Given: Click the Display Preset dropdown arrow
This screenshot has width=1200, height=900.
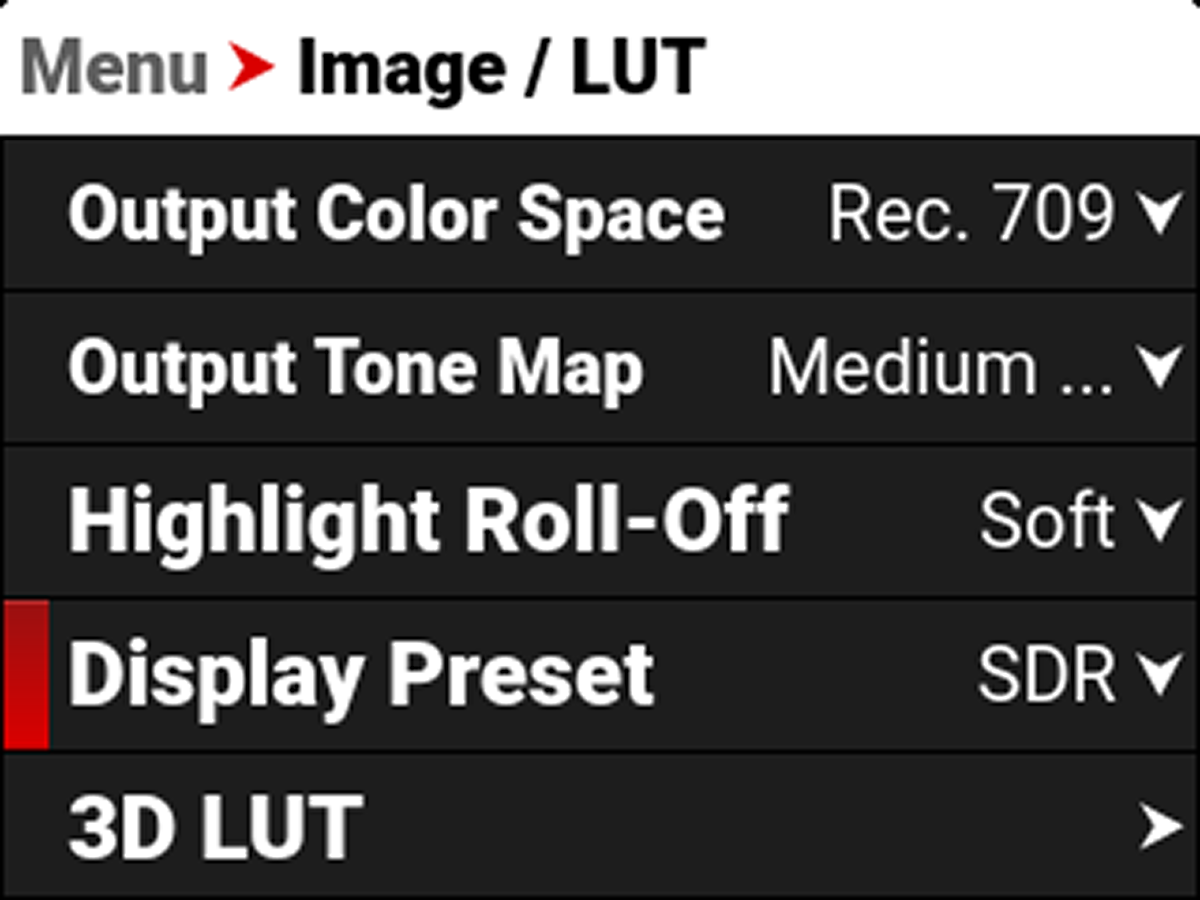Looking at the screenshot, I should pos(1161,672).
